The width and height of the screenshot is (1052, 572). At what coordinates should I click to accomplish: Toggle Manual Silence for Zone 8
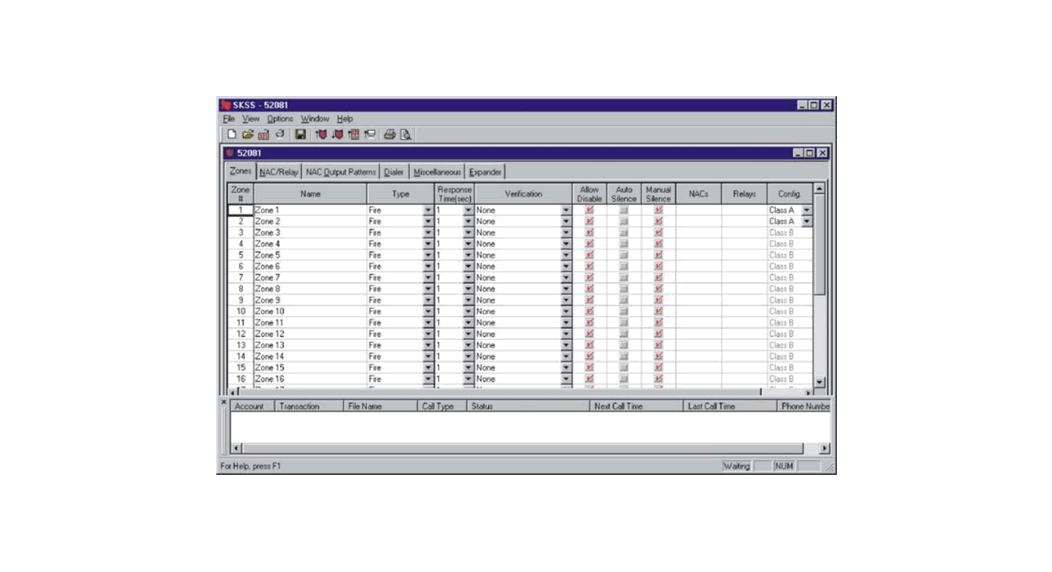[658, 289]
